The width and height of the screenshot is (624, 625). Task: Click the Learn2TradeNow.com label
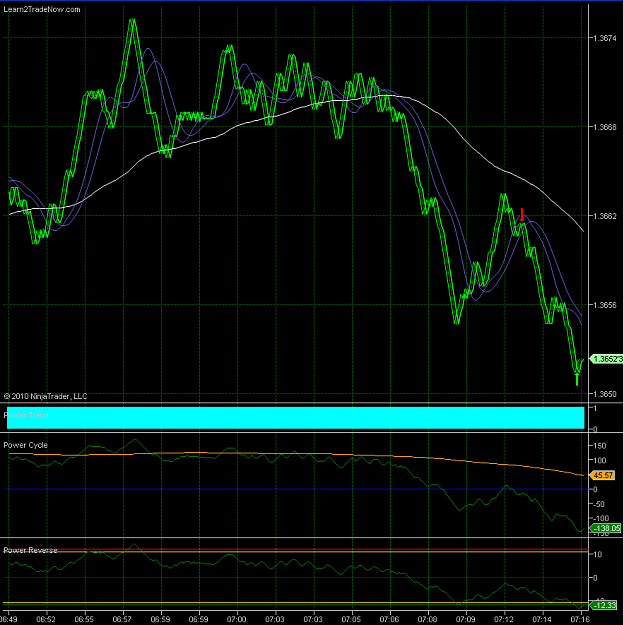(42, 9)
